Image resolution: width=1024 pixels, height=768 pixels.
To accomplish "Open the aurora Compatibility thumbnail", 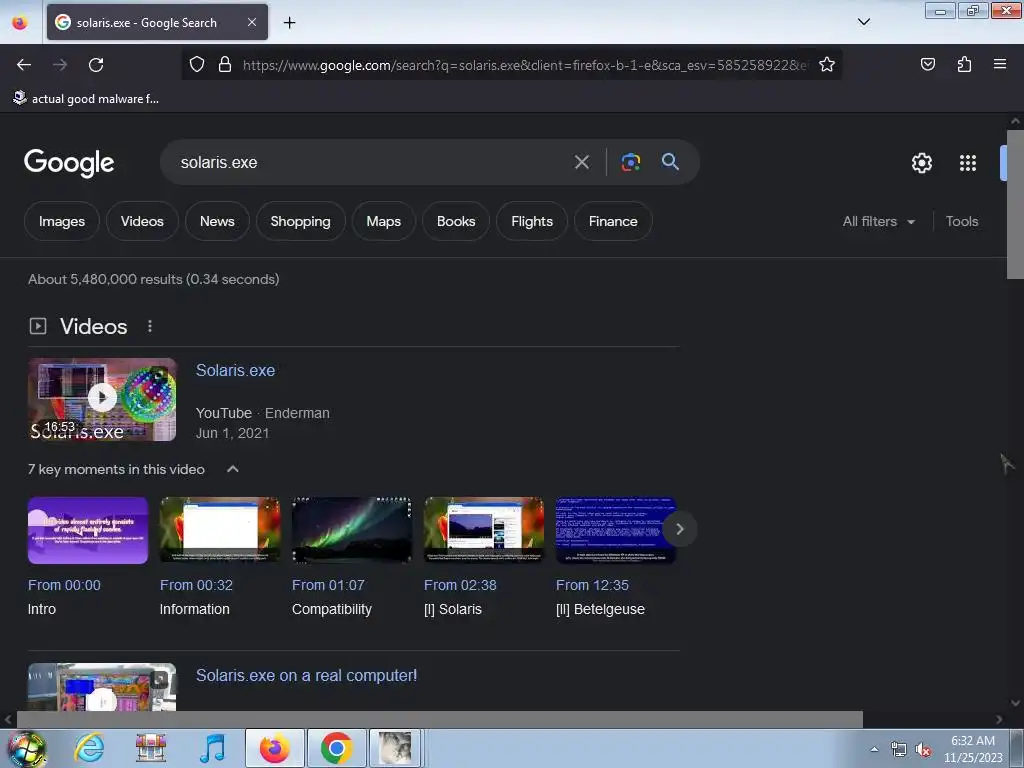I will (351, 530).
